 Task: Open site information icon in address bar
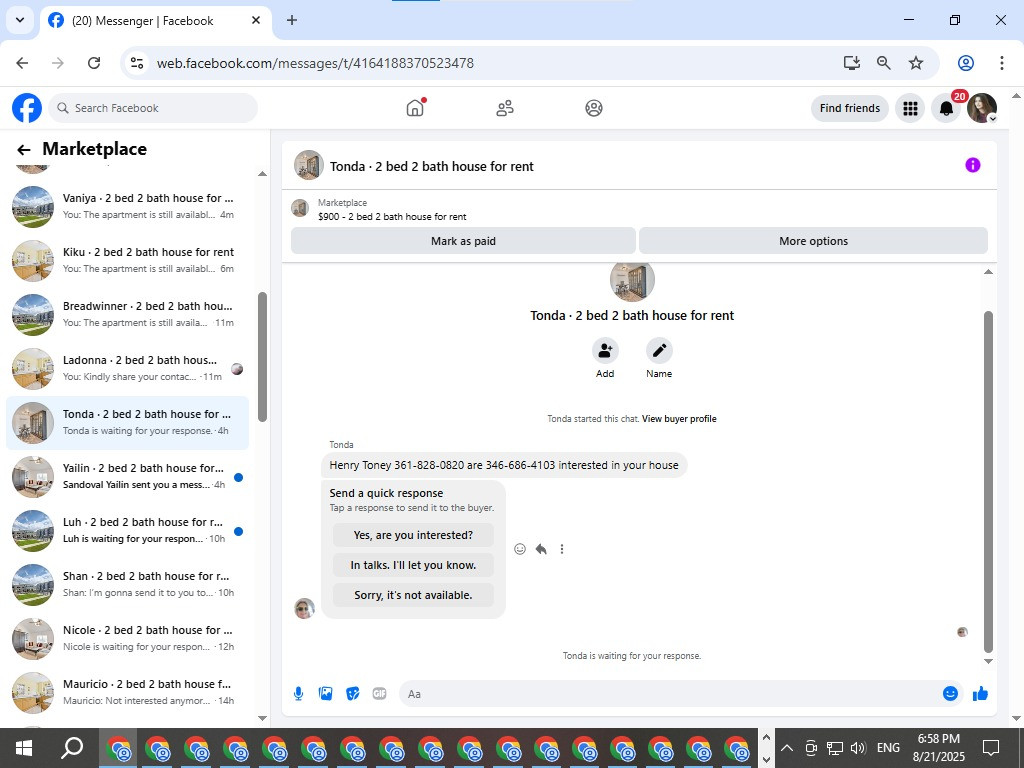point(136,63)
